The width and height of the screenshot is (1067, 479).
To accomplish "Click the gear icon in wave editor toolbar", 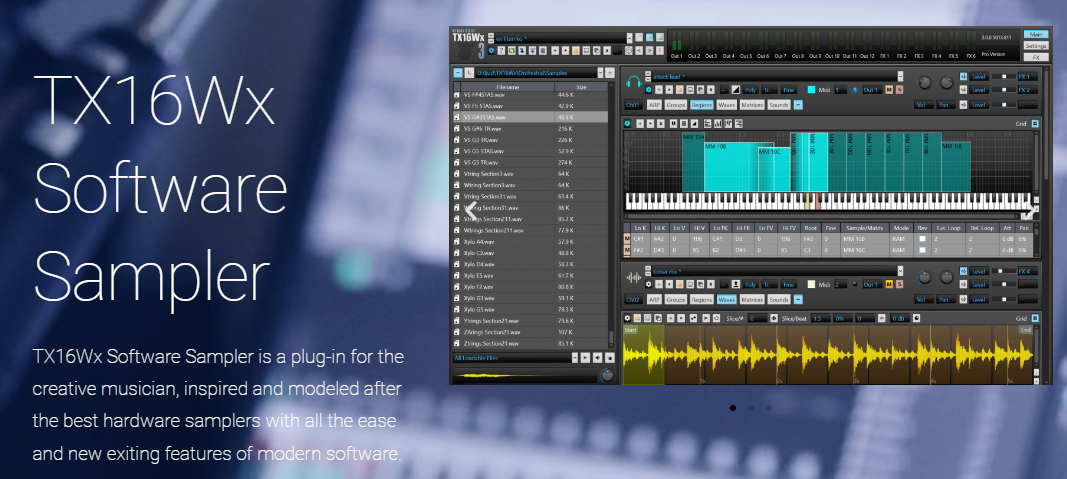I will click(x=627, y=318).
